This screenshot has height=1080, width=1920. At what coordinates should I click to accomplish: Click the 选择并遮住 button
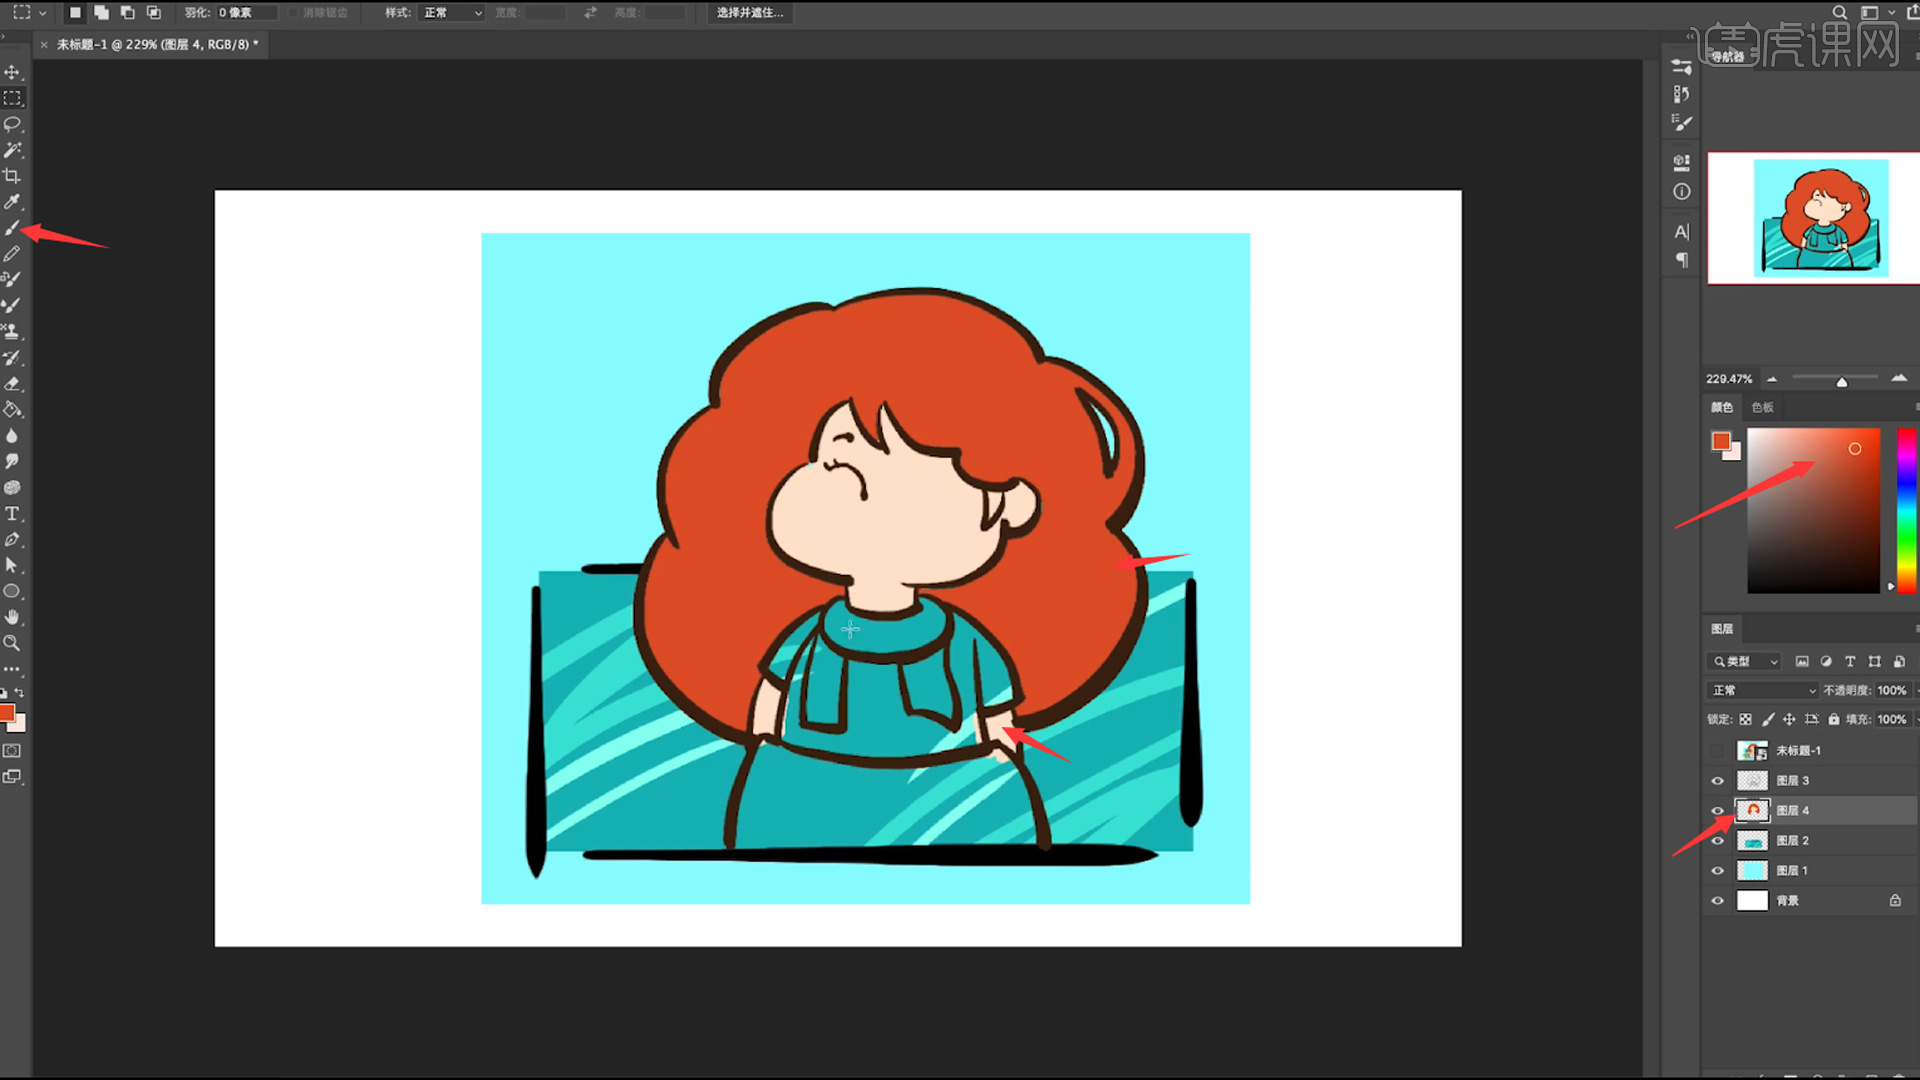[750, 13]
